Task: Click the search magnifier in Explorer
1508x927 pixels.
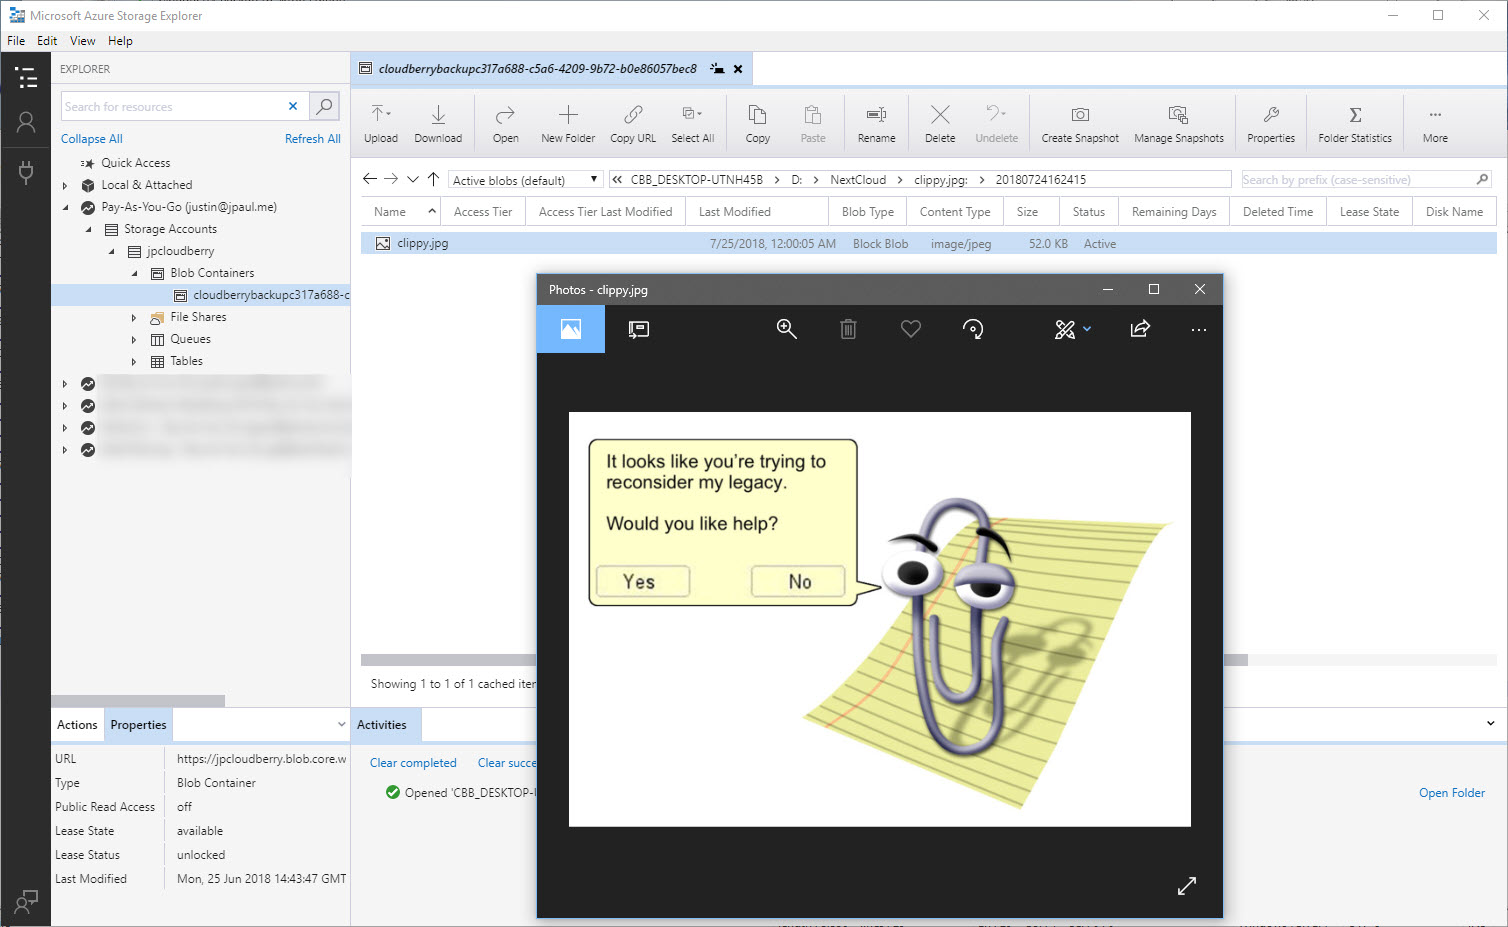Action: click(x=325, y=106)
